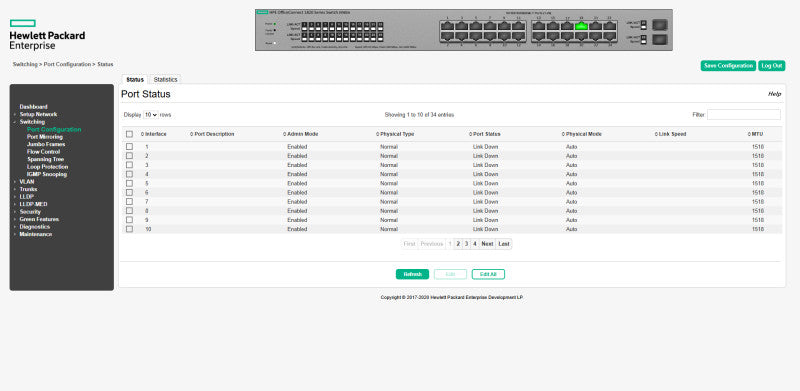Expand the Trunks sidebar section
Image resolution: width=800 pixels, height=391 pixels.
[x=29, y=189]
